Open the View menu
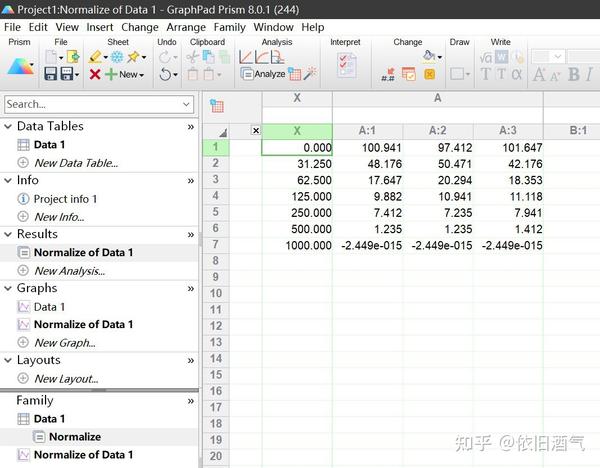 67,27
